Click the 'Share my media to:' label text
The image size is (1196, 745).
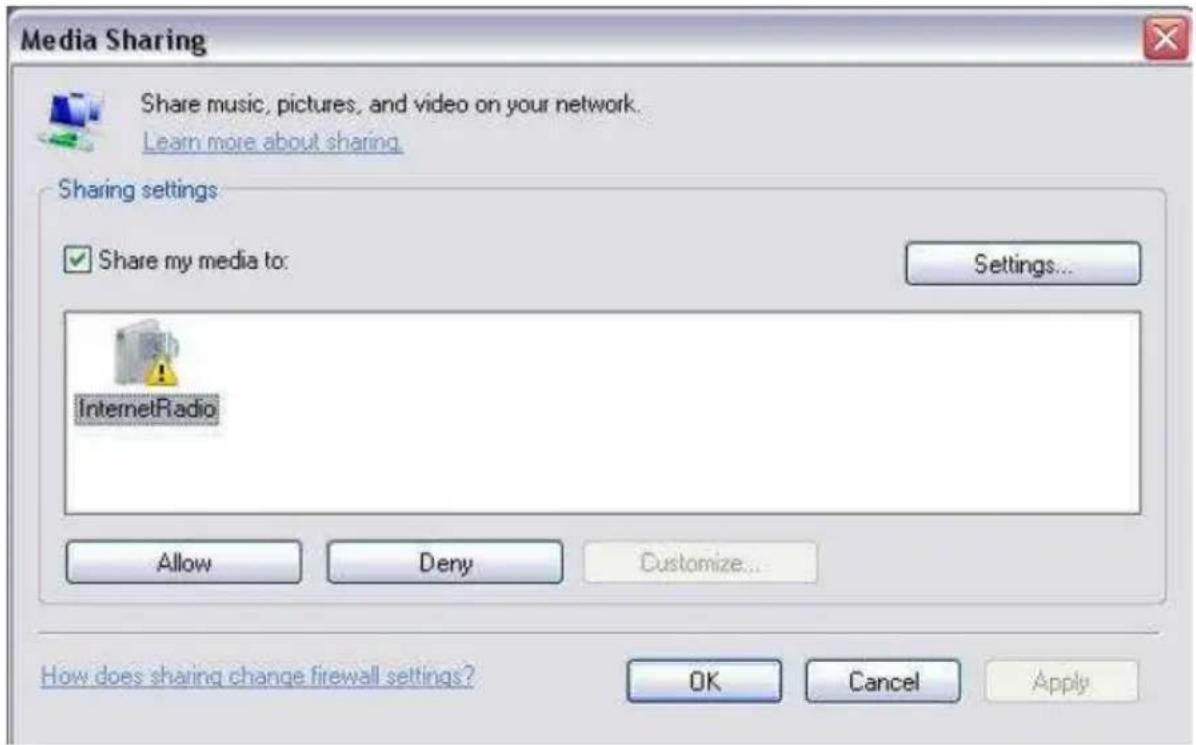[193, 261]
